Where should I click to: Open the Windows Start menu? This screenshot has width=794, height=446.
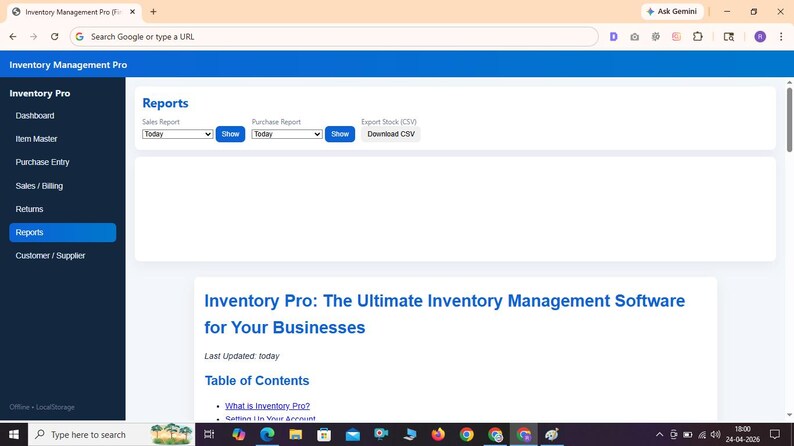click(14, 434)
